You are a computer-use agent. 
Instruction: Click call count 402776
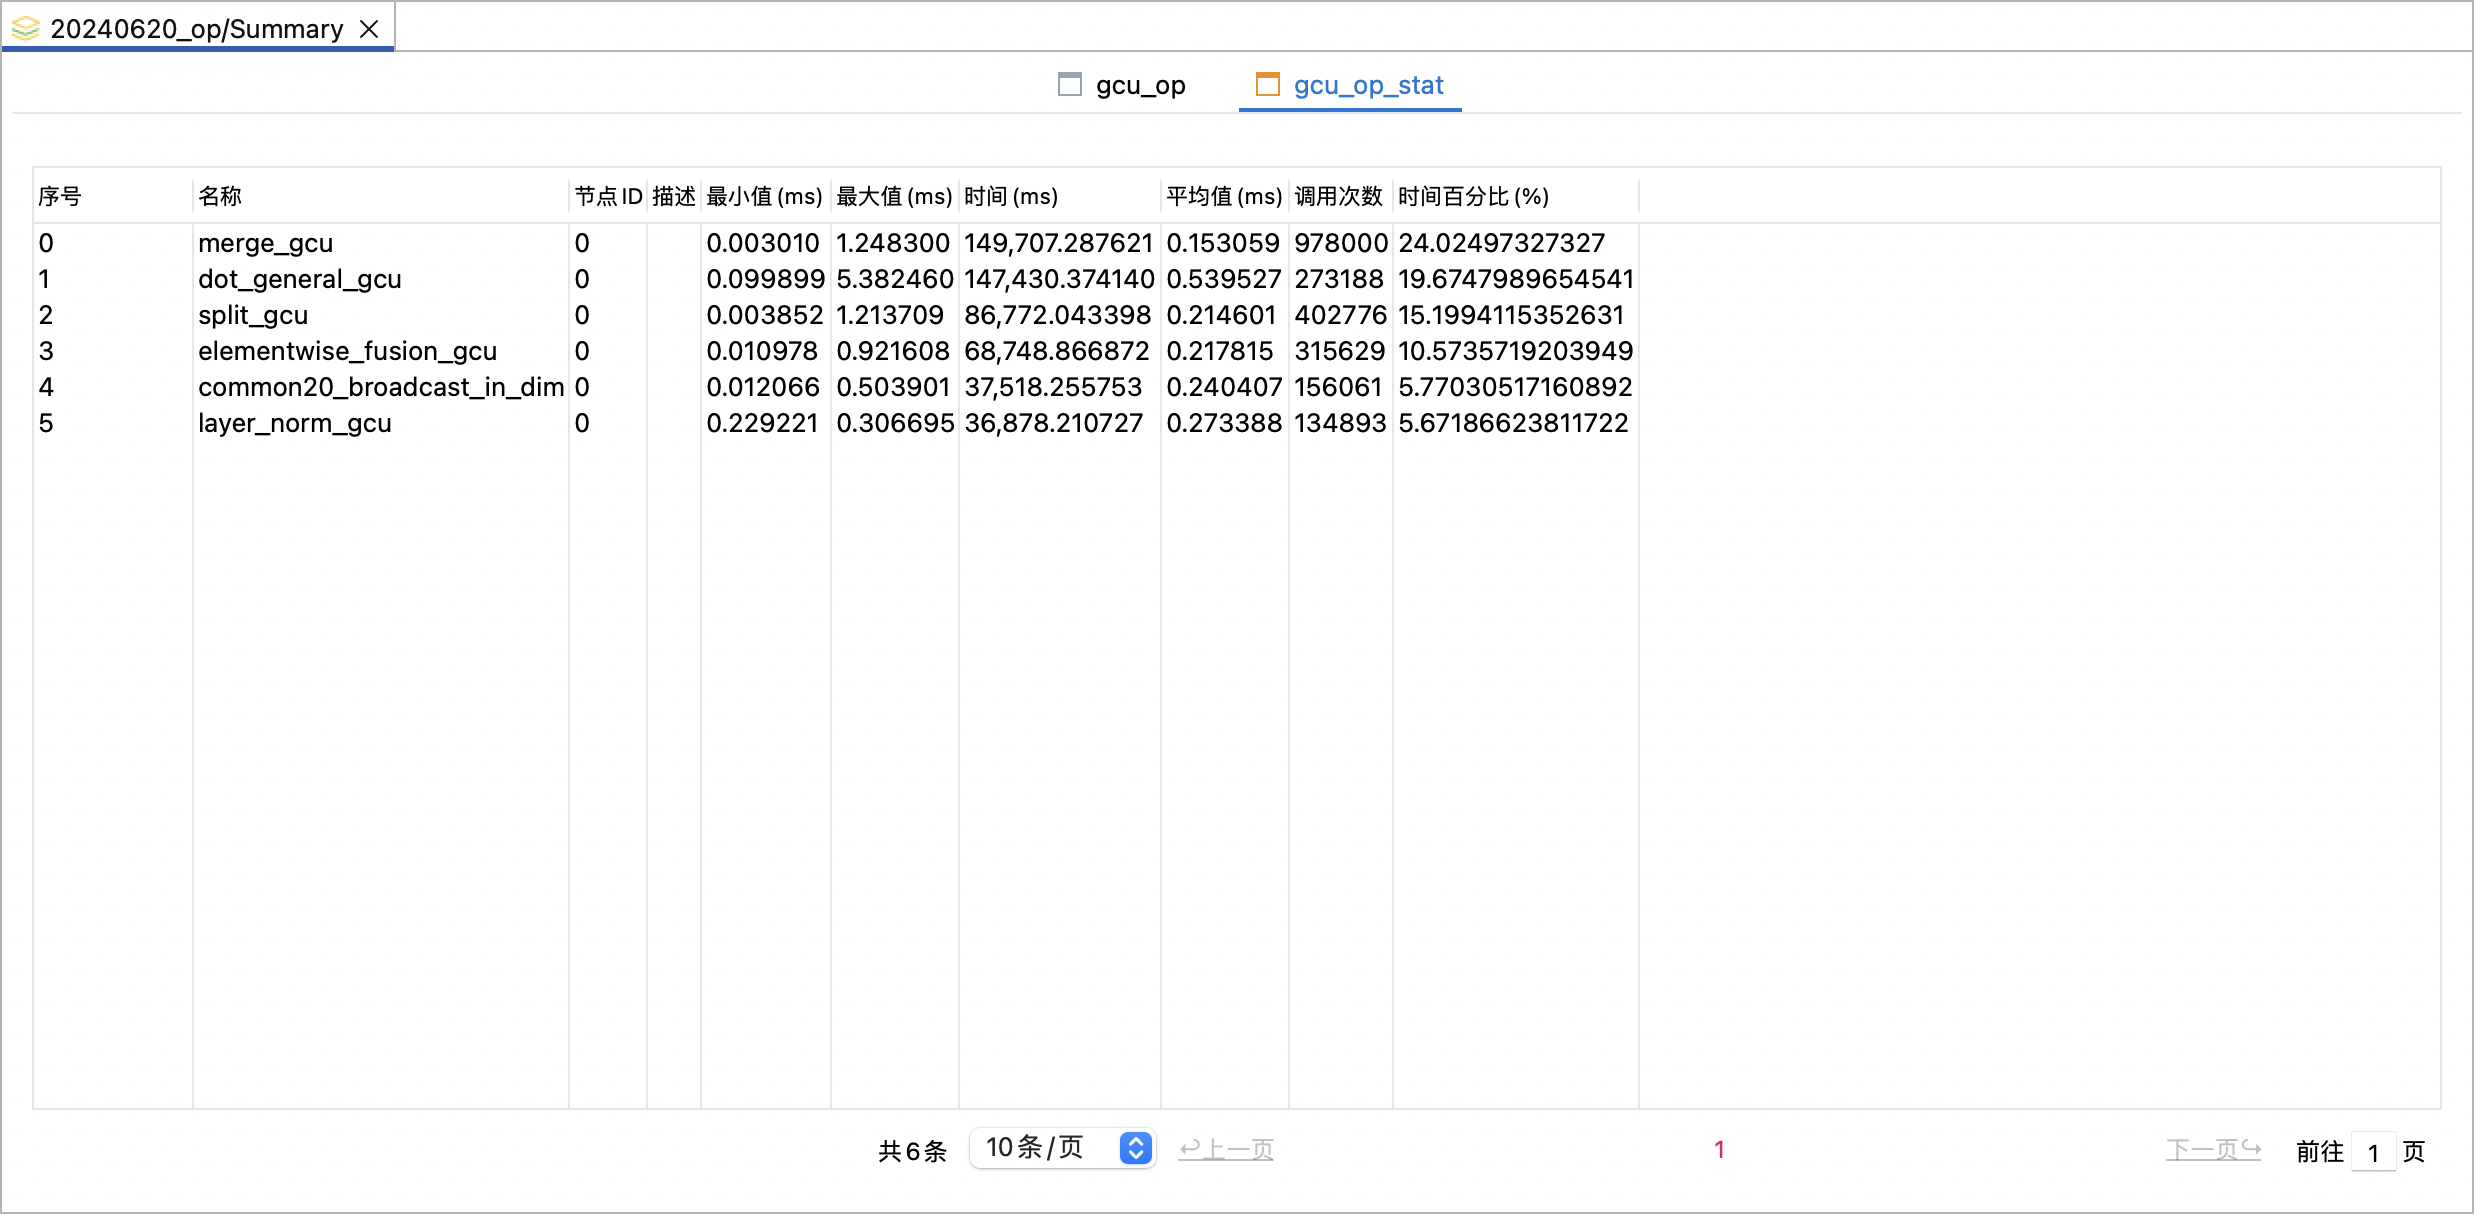click(1340, 315)
